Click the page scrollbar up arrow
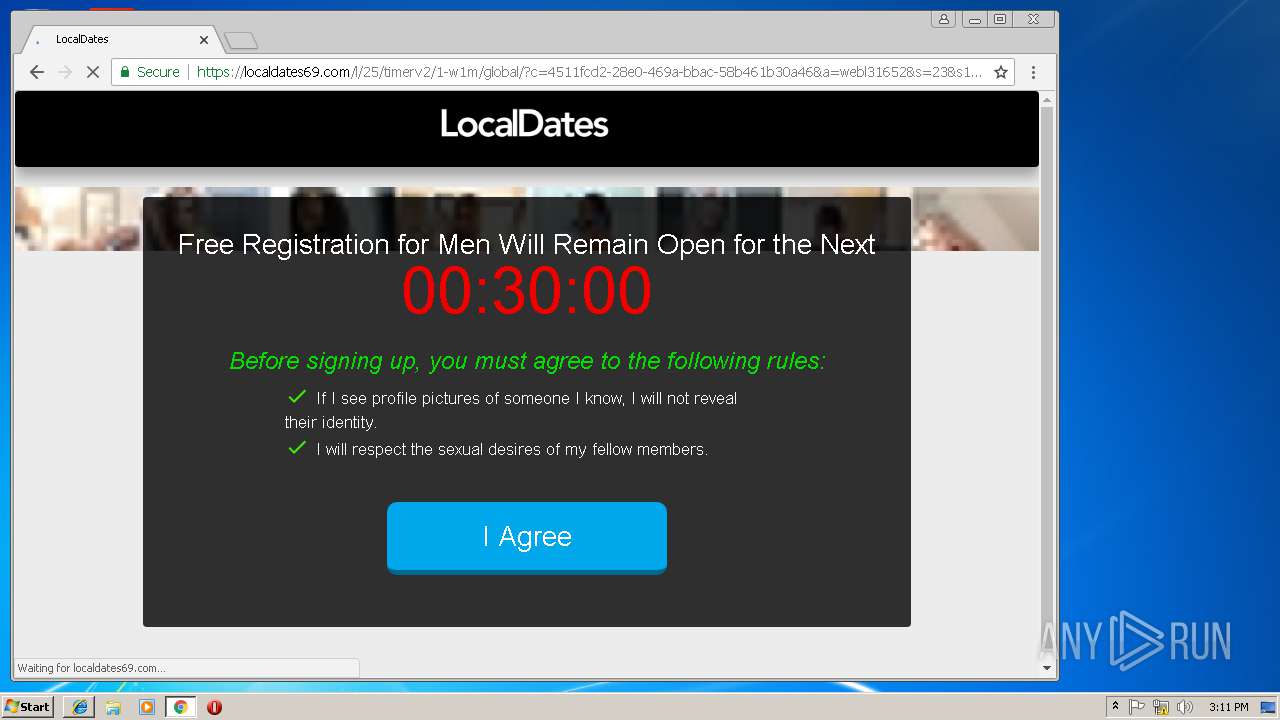1280x720 pixels. coord(1047,100)
